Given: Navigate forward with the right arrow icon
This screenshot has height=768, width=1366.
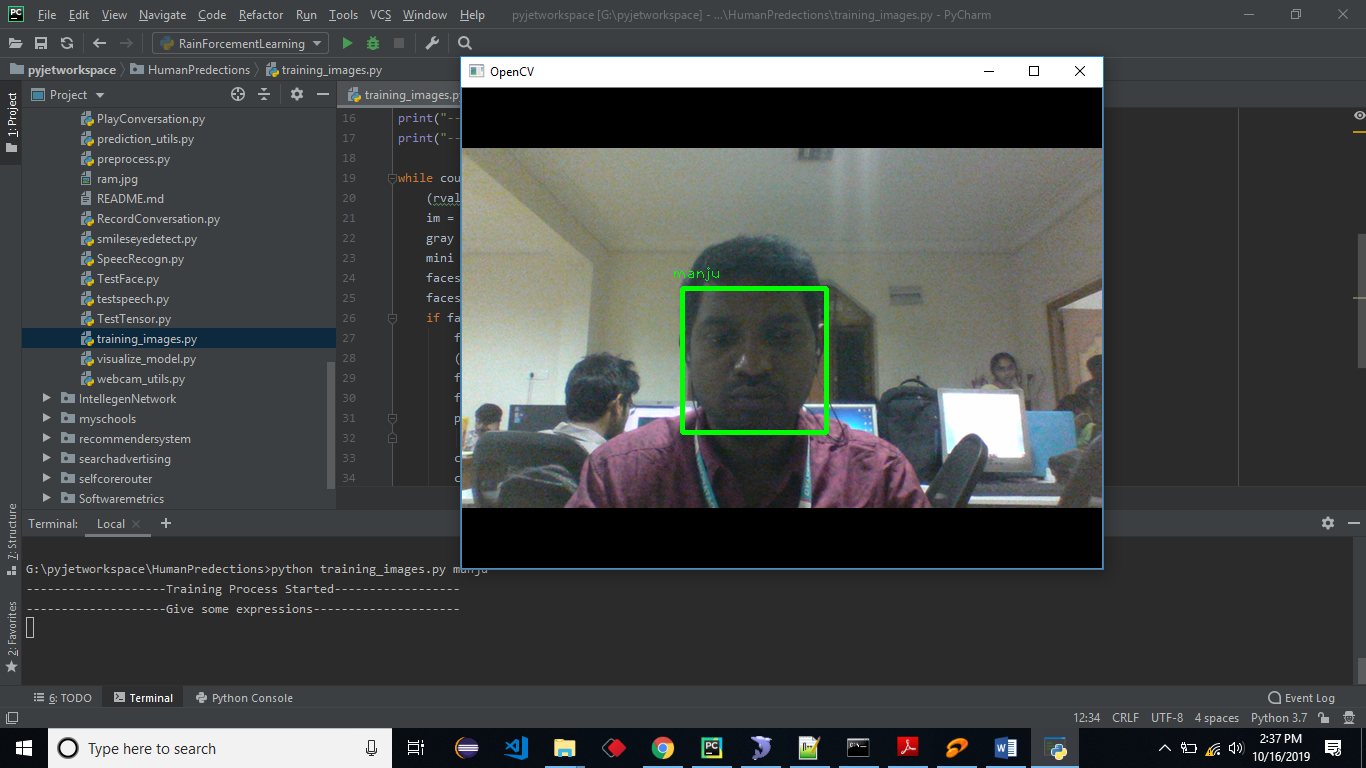Looking at the screenshot, I should [126, 43].
